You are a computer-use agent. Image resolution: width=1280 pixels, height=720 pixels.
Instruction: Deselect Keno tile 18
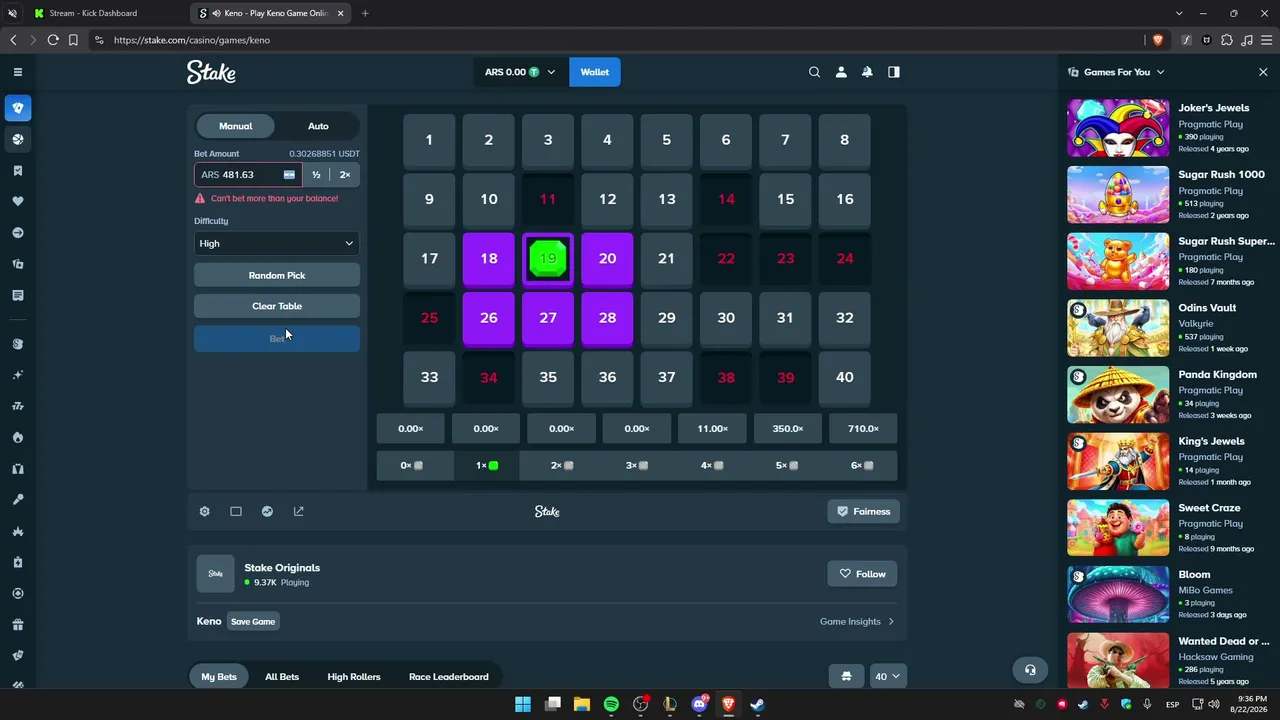tap(489, 258)
